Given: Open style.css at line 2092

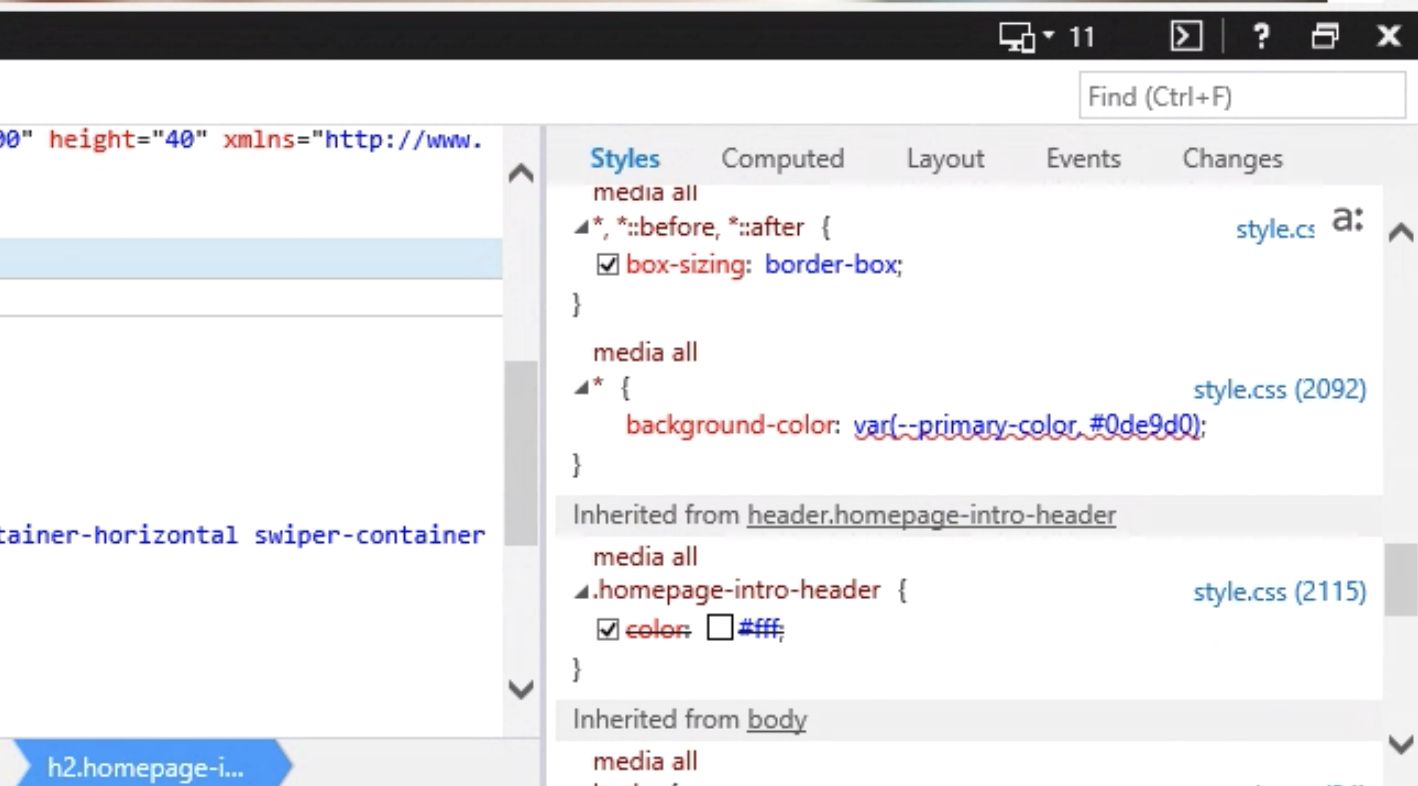Looking at the screenshot, I should pos(1279,390).
